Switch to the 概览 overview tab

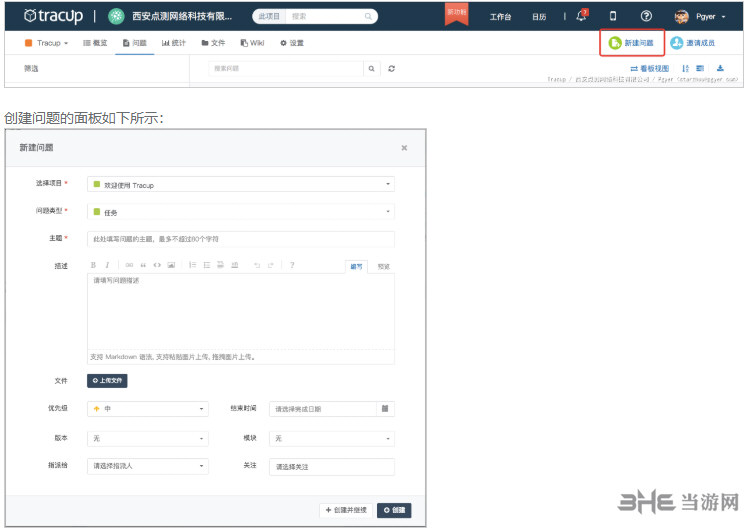point(95,43)
